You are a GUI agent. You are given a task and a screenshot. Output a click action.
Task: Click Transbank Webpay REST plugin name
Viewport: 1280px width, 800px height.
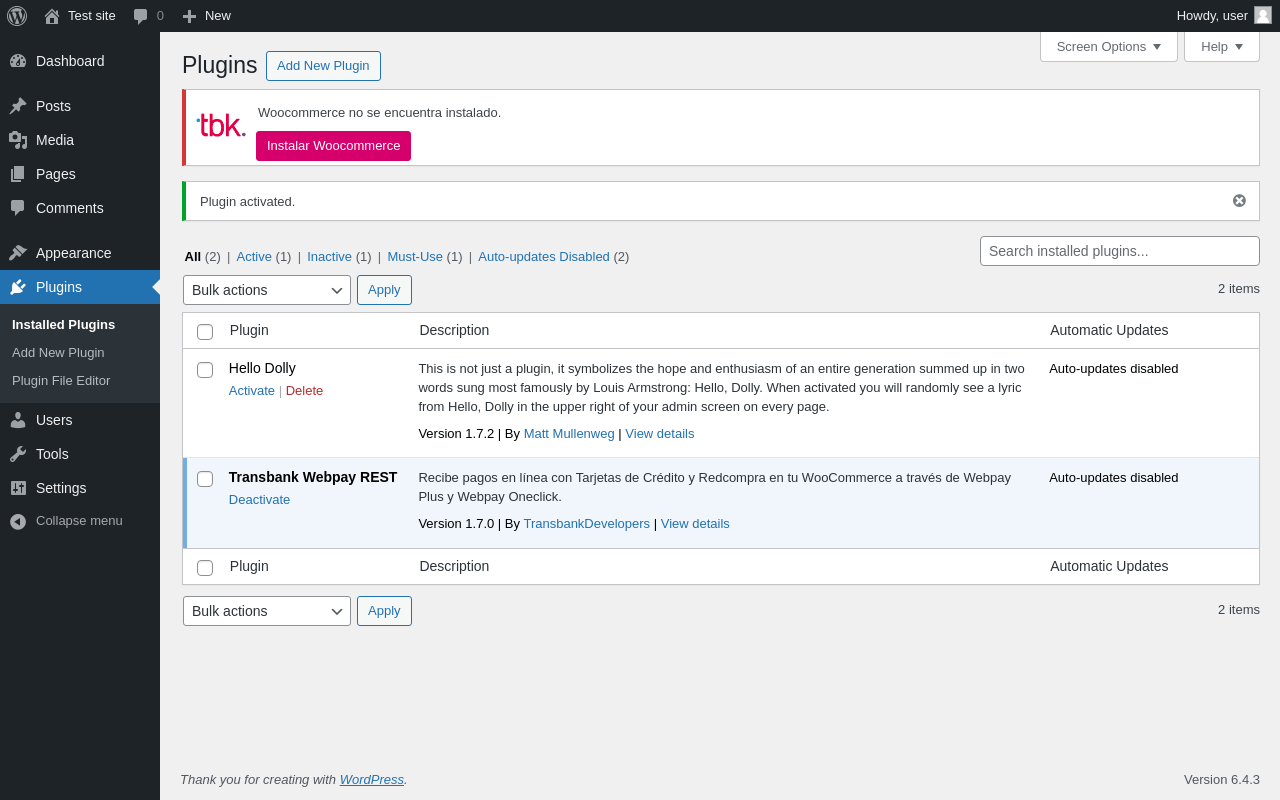(x=313, y=477)
